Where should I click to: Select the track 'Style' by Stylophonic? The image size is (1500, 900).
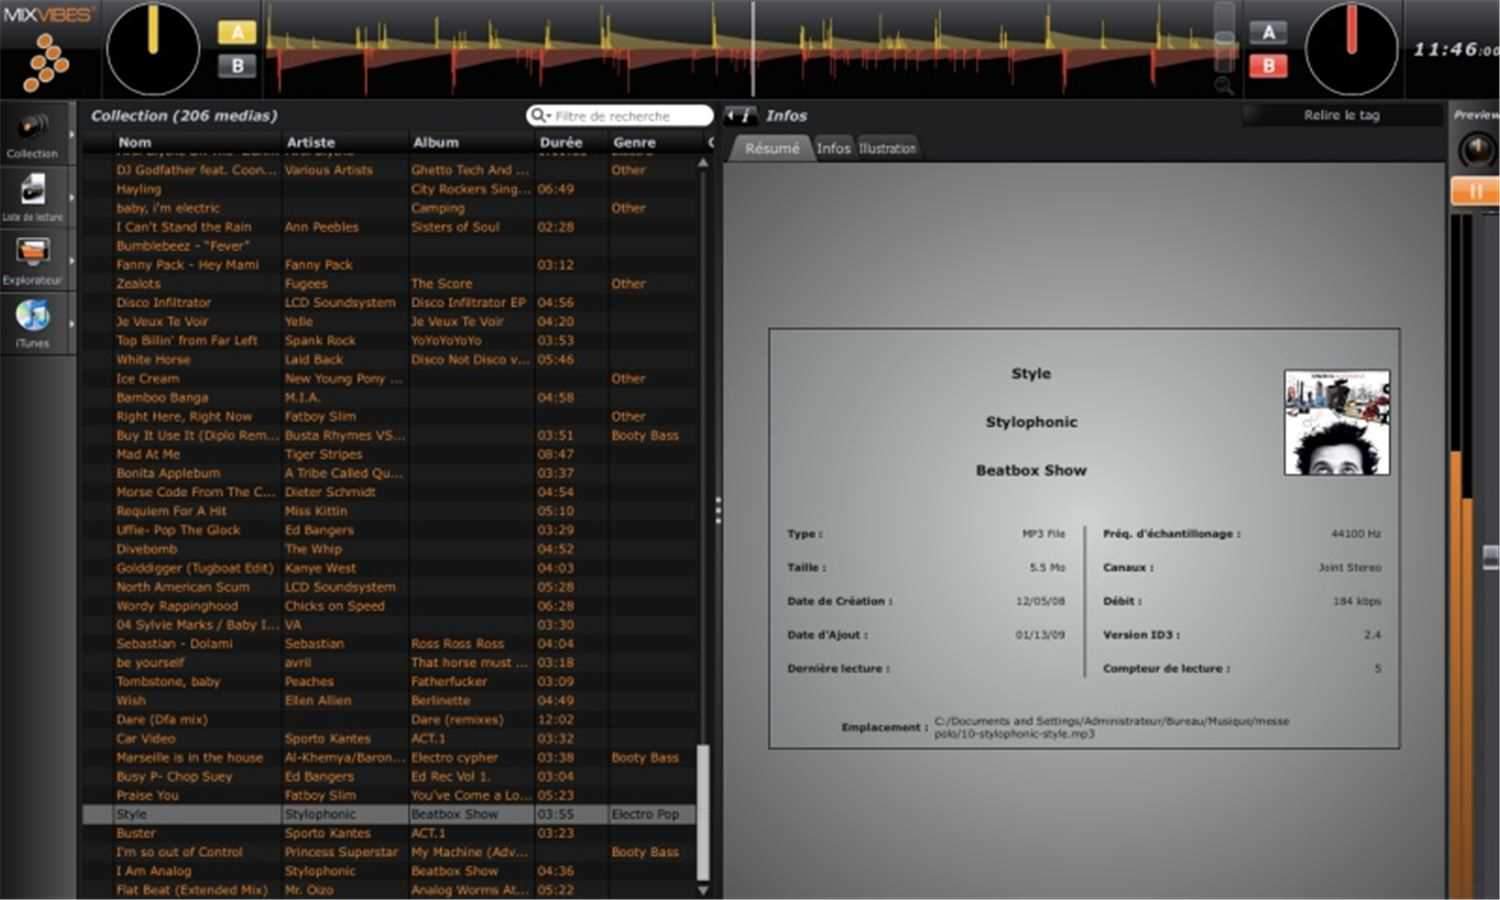390,814
